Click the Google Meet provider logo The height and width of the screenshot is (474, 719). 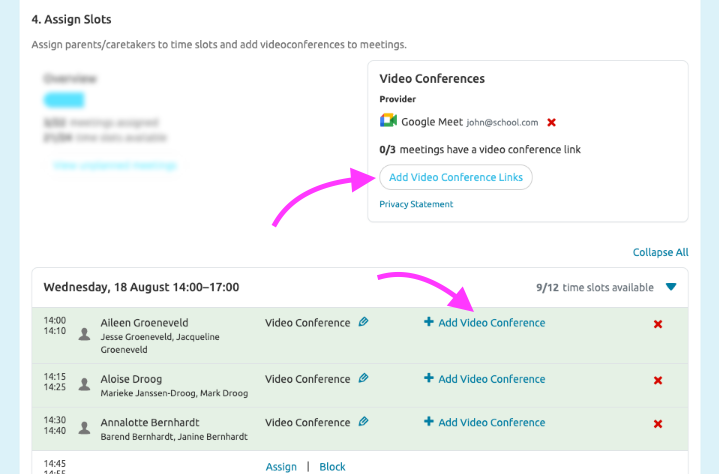(x=388, y=121)
